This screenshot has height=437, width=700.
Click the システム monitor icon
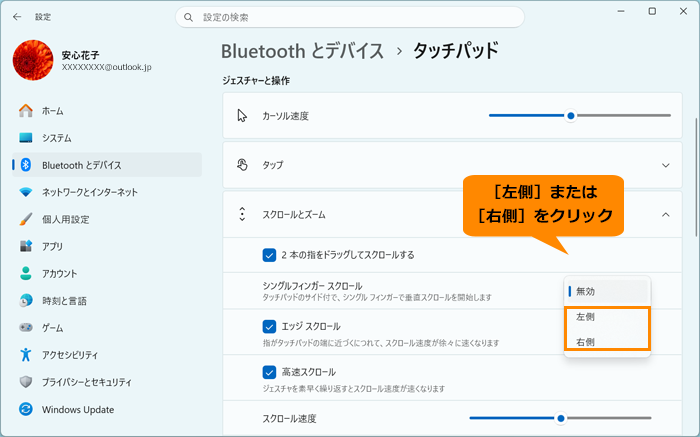[26, 138]
